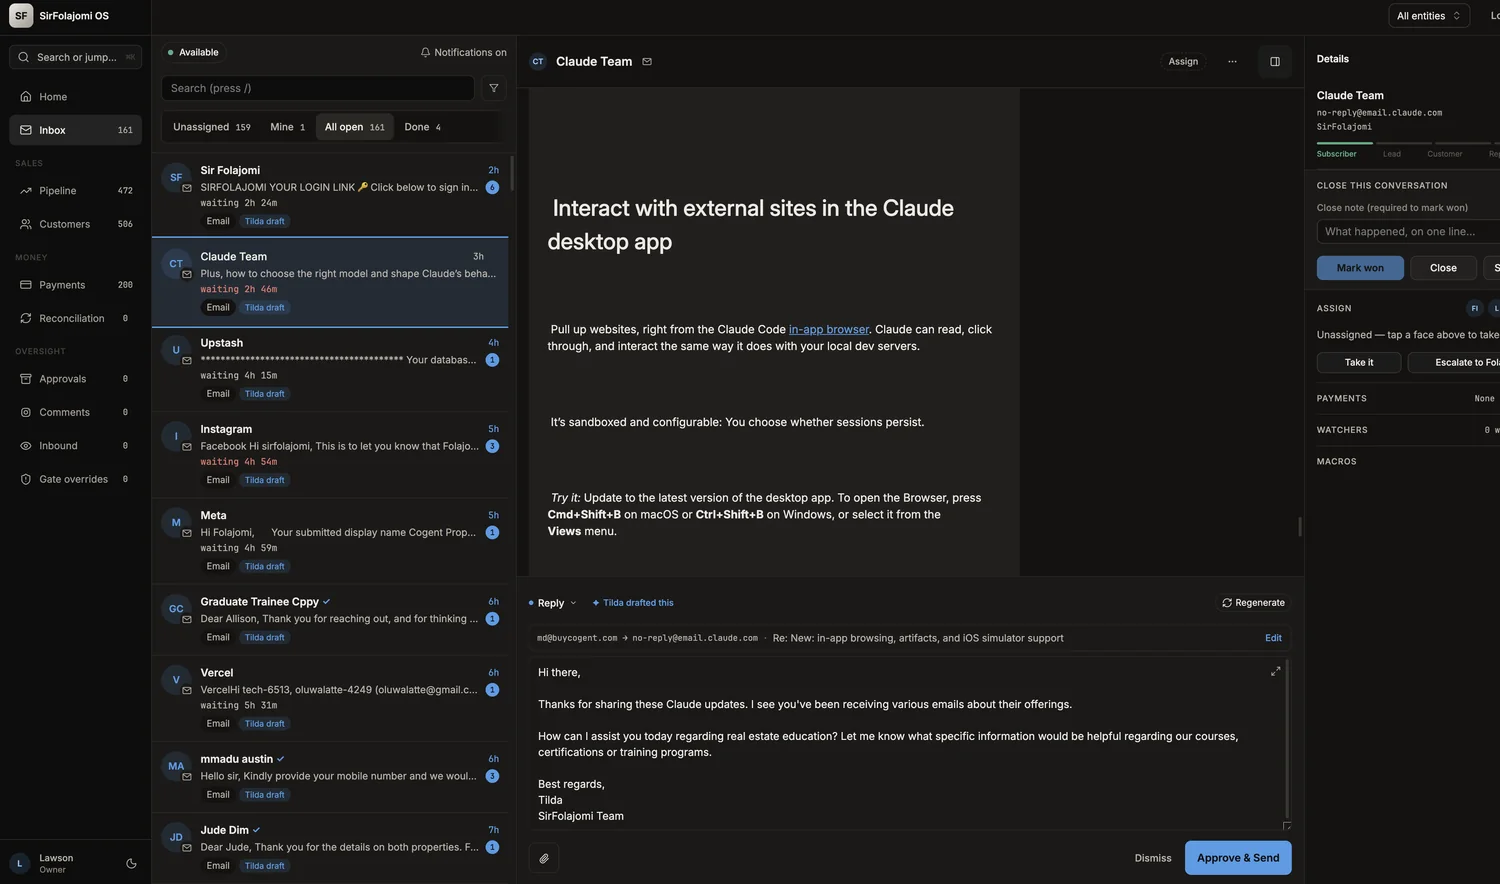Open the Upstash conversation
This screenshot has width=1500, height=884.
coord(330,368)
